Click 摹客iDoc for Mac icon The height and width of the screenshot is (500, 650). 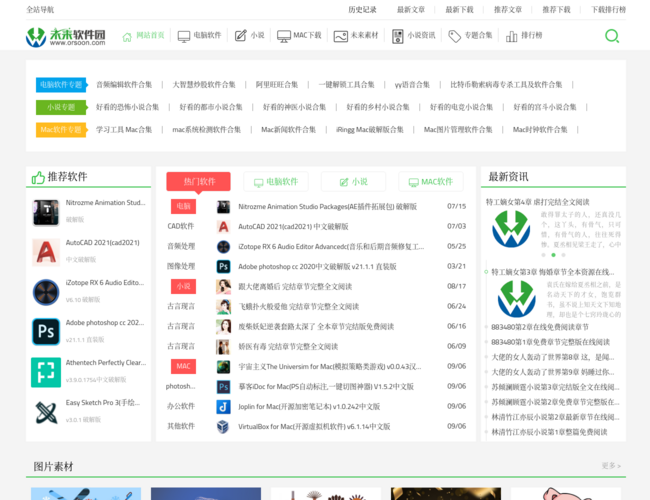[223, 387]
